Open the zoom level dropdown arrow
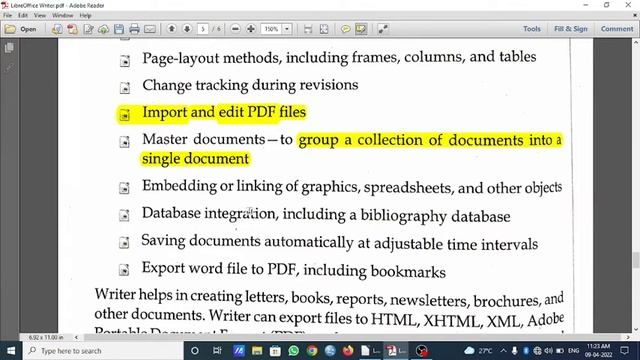 [x=287, y=29]
